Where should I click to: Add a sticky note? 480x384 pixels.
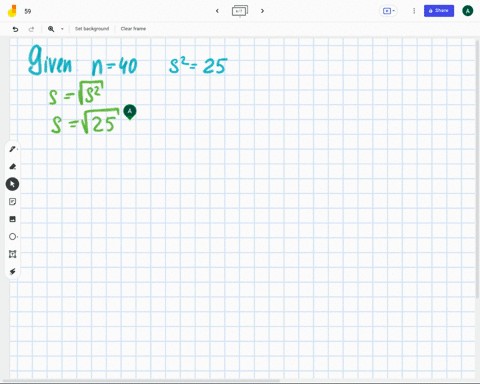pos(12,202)
